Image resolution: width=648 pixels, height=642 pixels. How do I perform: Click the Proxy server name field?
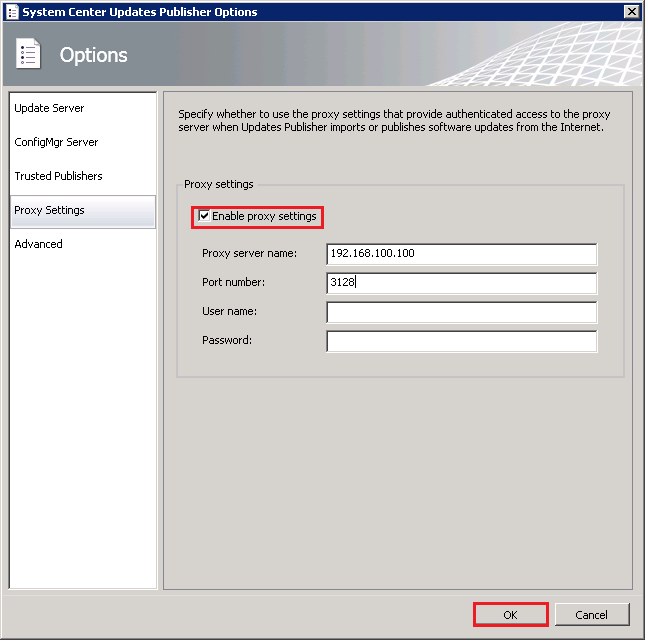click(x=461, y=254)
